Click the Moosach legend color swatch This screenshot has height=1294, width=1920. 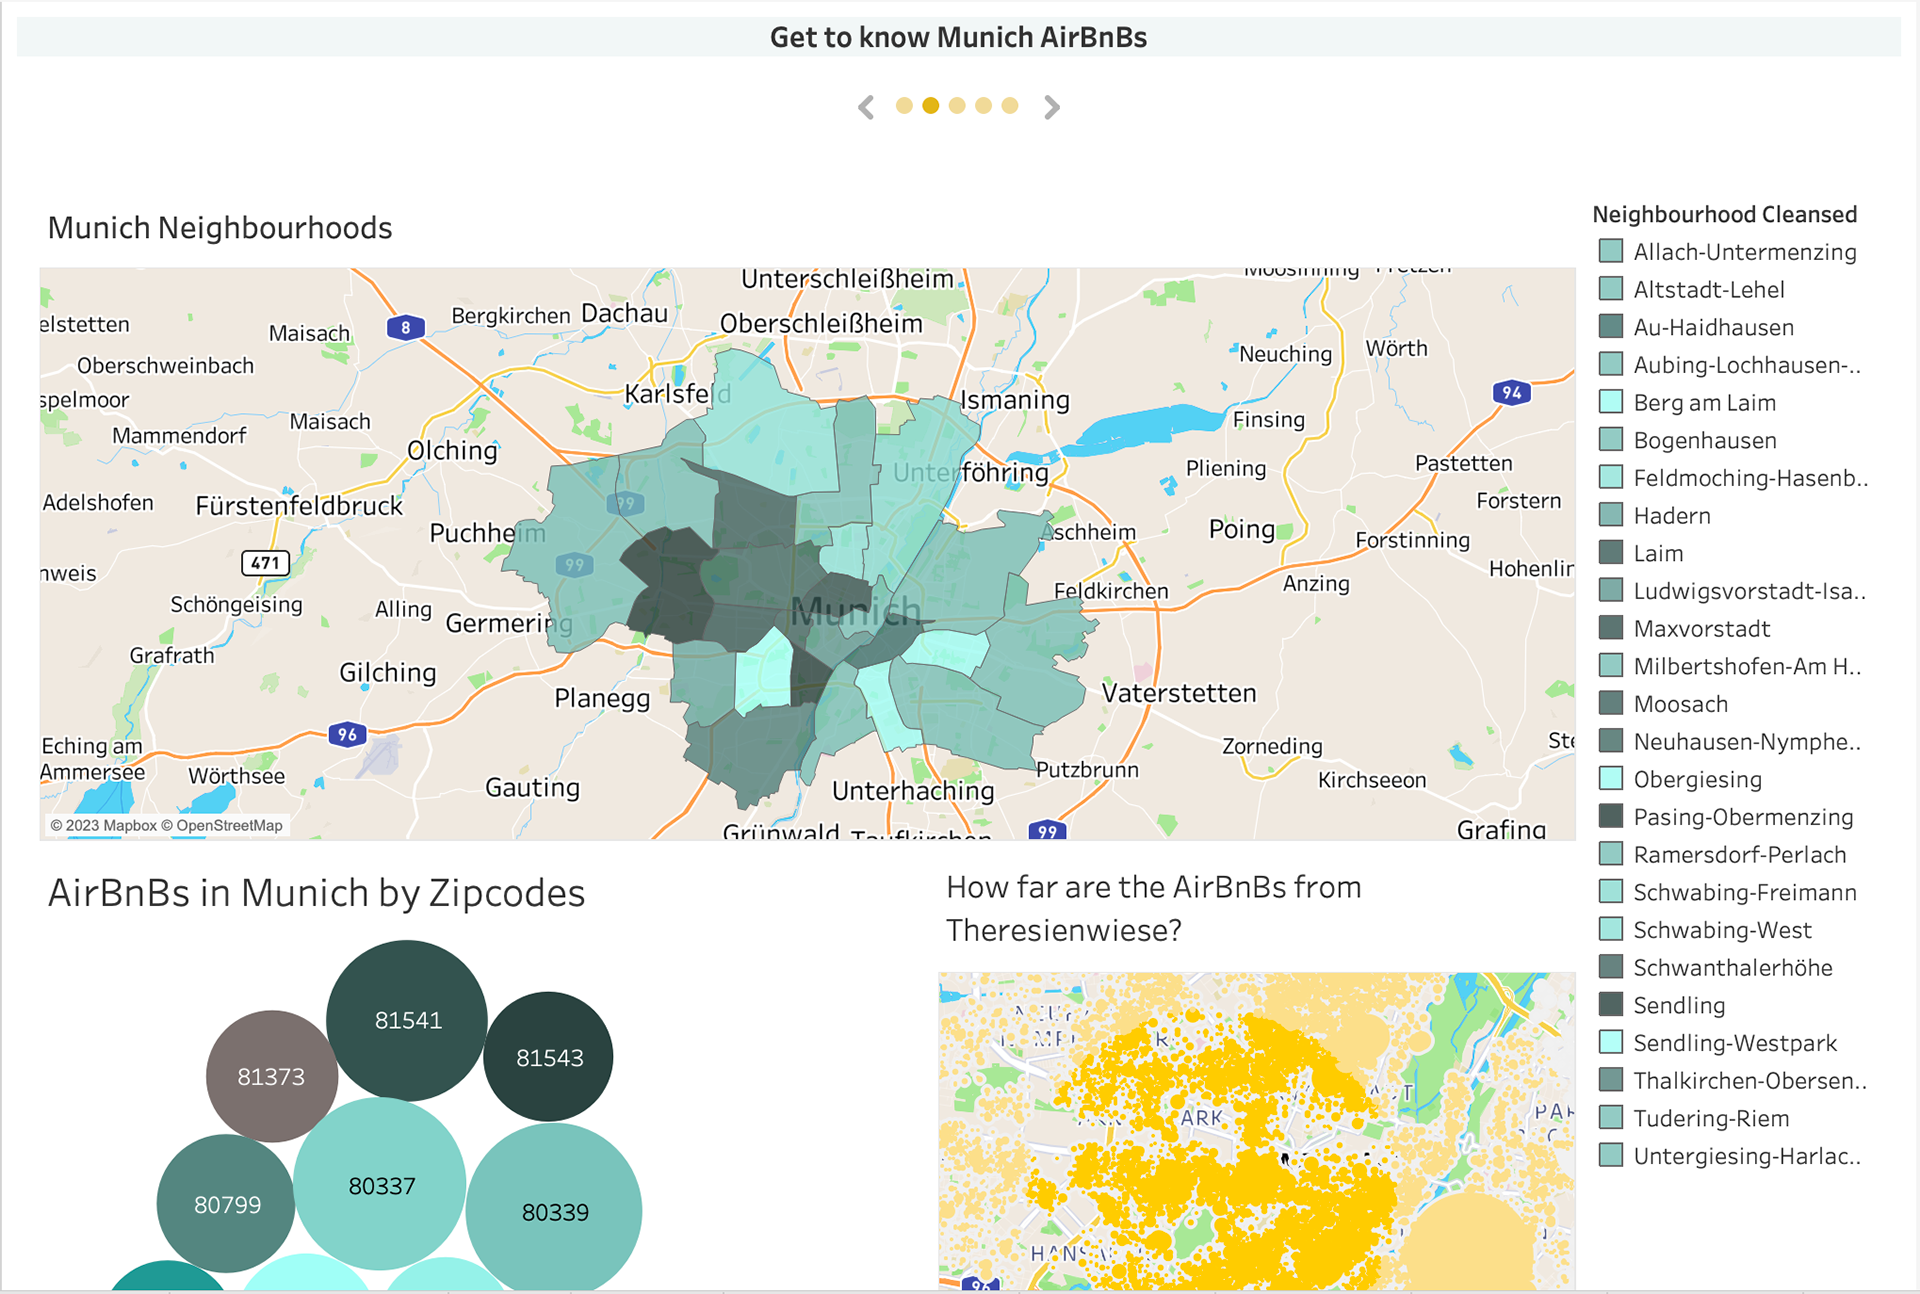coord(1610,703)
